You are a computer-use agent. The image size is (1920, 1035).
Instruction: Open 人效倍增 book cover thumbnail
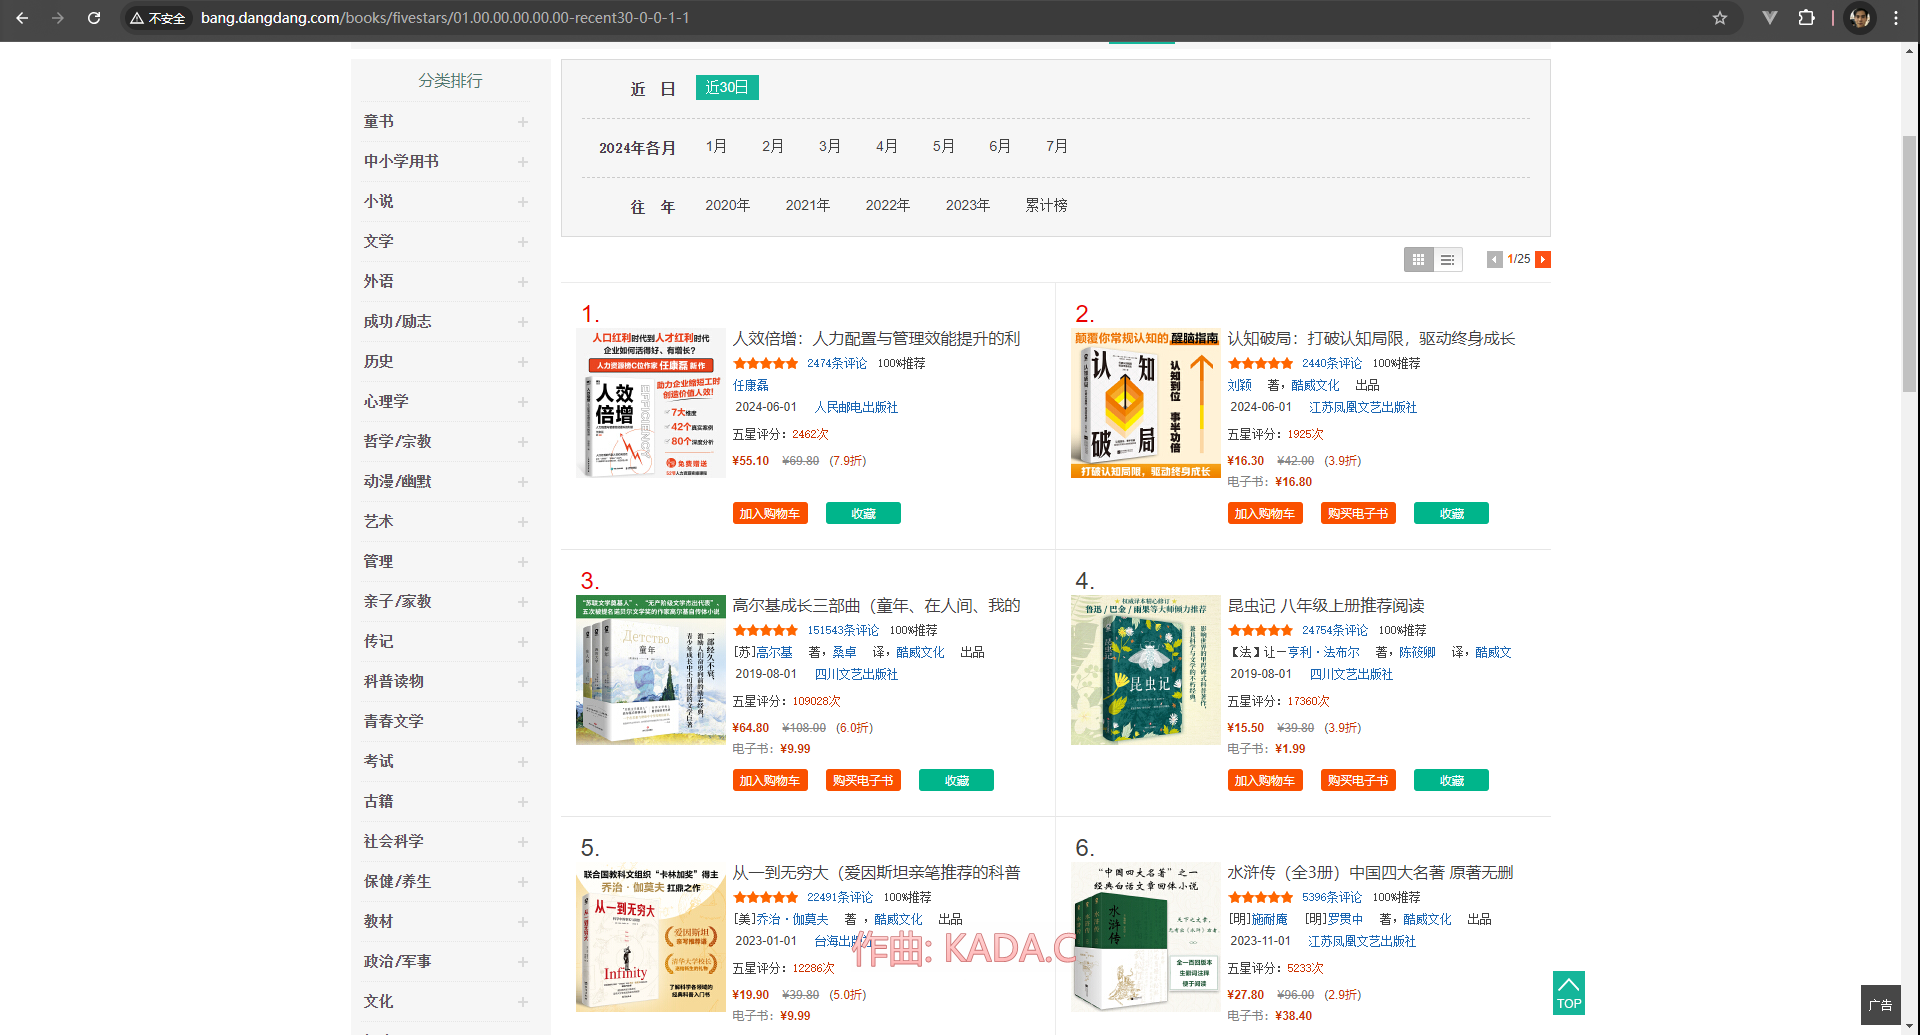pos(651,403)
